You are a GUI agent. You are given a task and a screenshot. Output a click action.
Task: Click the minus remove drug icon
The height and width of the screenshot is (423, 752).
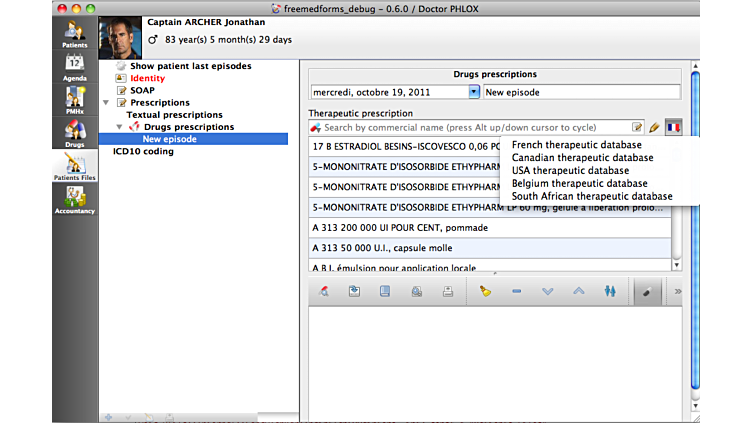click(516, 291)
